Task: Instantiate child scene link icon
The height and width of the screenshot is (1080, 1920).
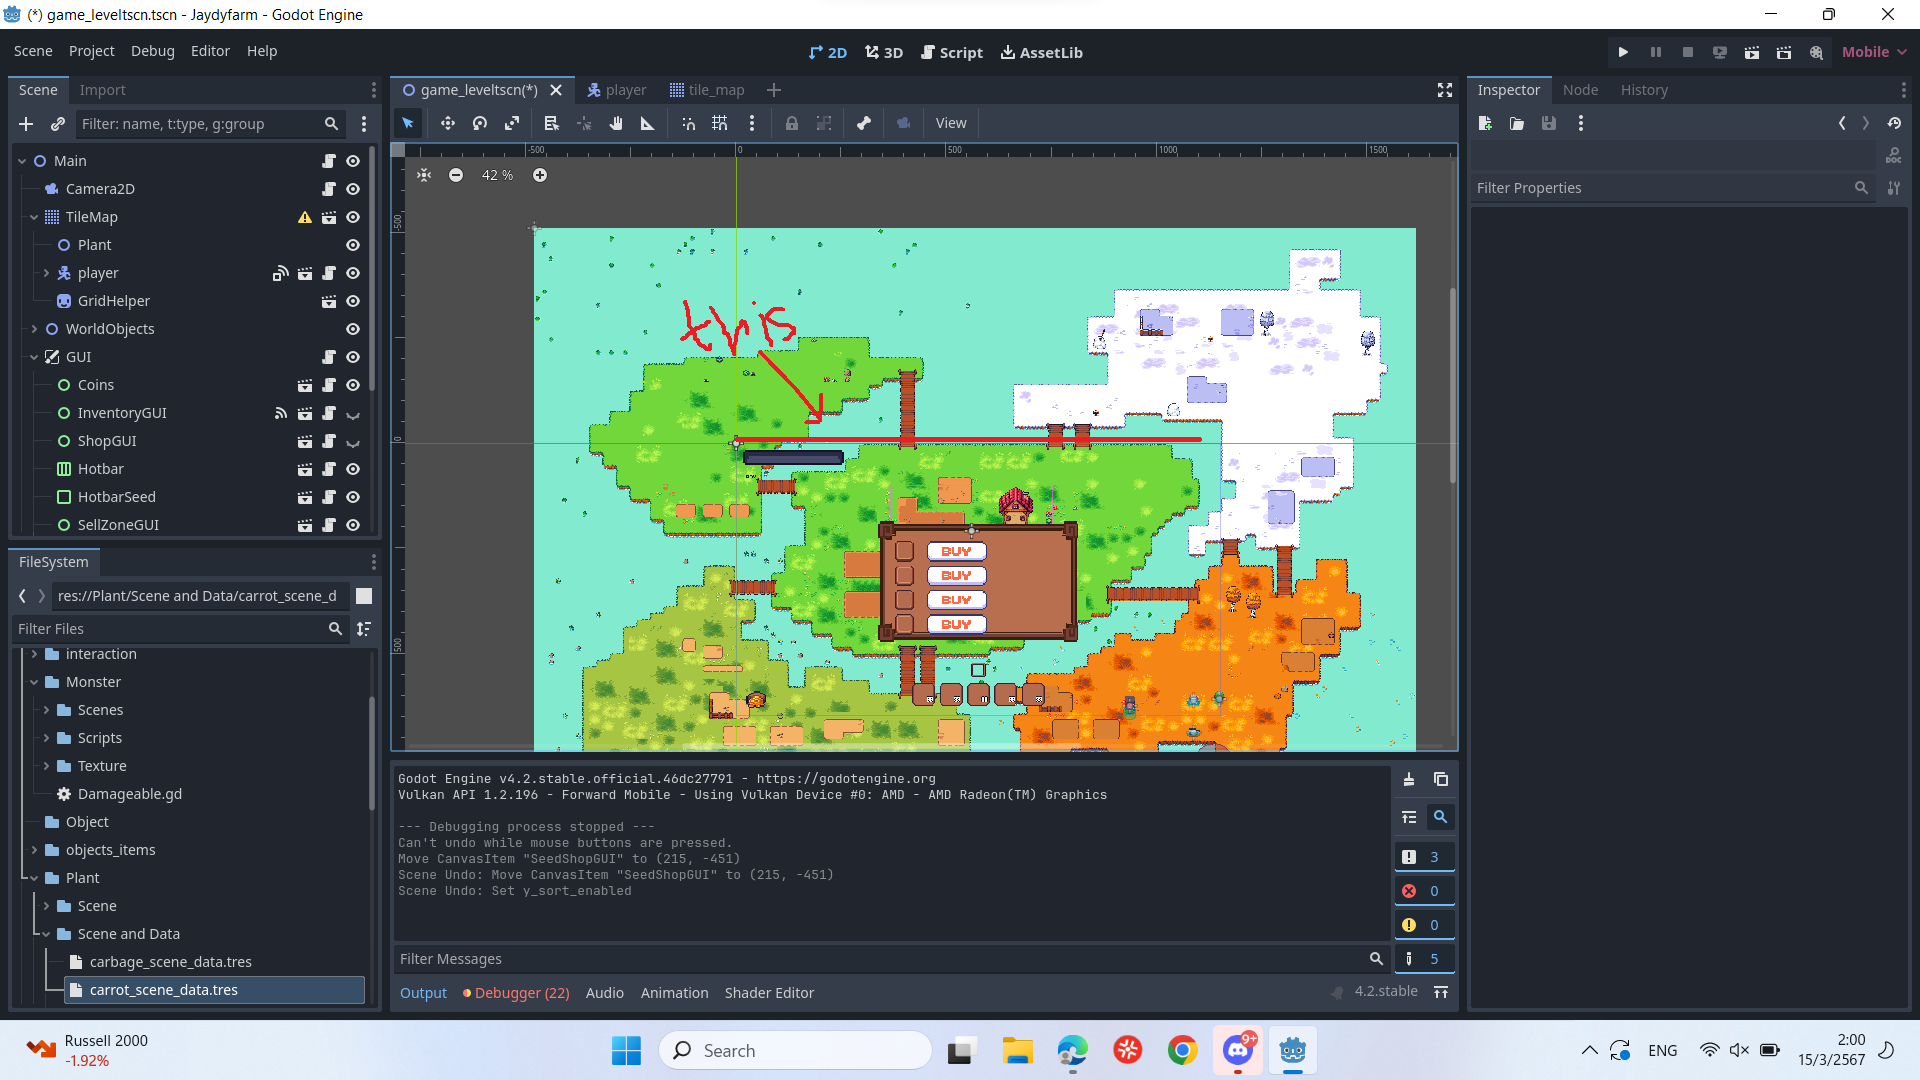Action: (x=58, y=124)
